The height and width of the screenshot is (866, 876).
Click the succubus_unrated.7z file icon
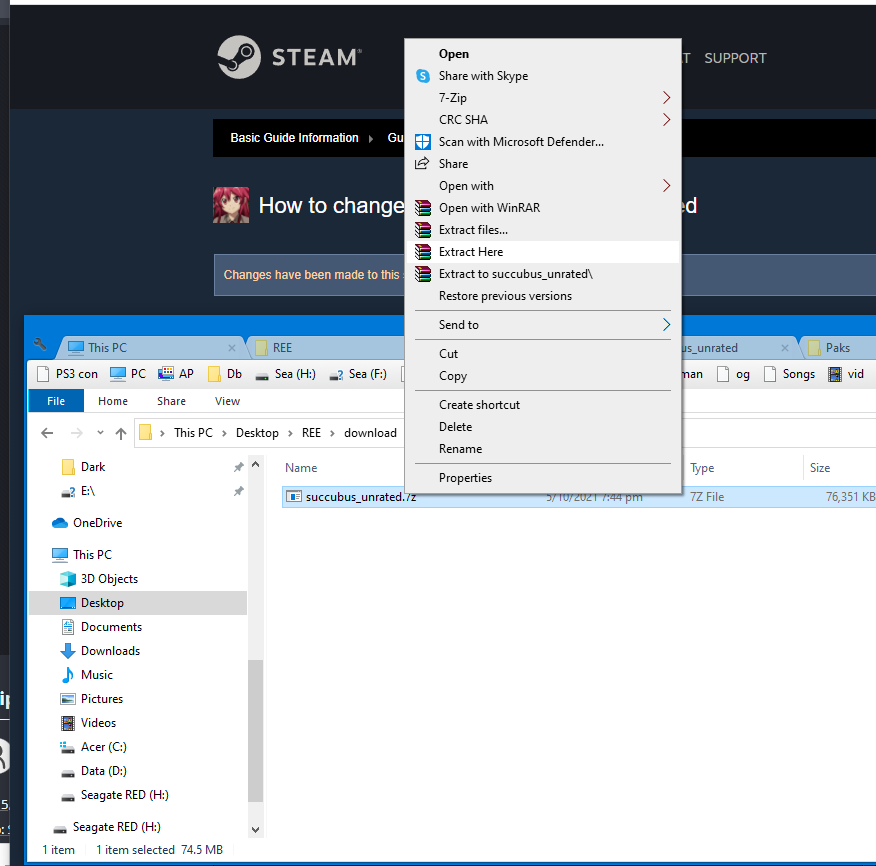294,496
